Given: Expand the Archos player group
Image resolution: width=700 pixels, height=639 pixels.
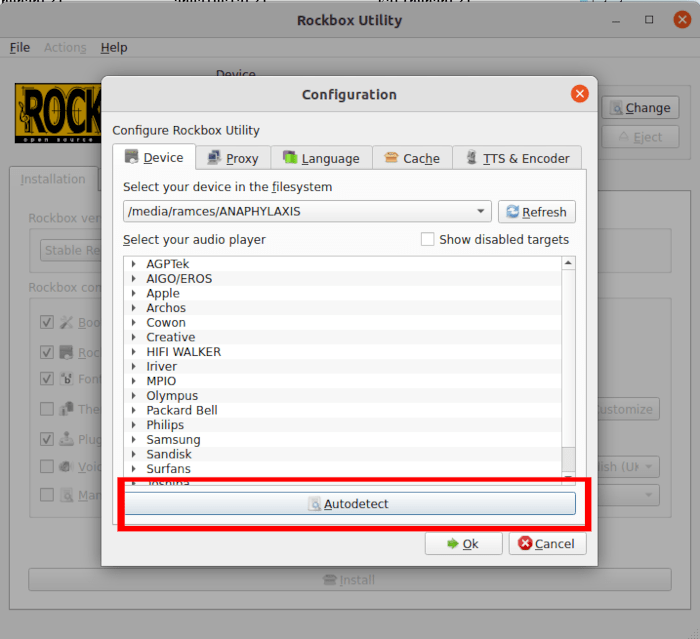Looking at the screenshot, I should [x=133, y=308].
